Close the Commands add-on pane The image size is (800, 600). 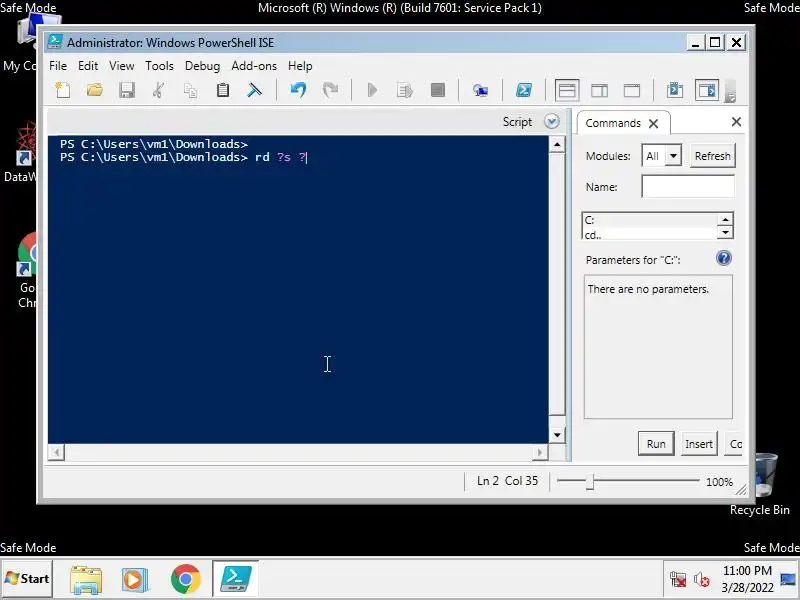736,121
